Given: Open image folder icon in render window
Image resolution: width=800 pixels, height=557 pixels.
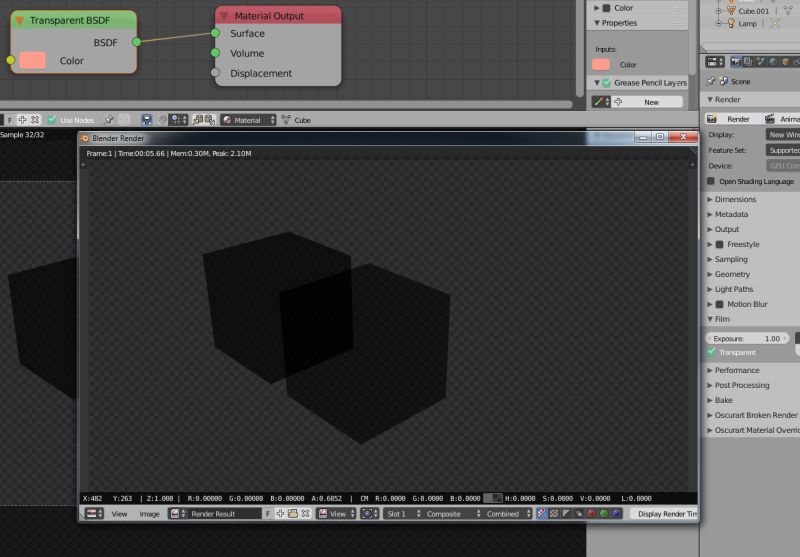Looking at the screenshot, I should point(293,514).
